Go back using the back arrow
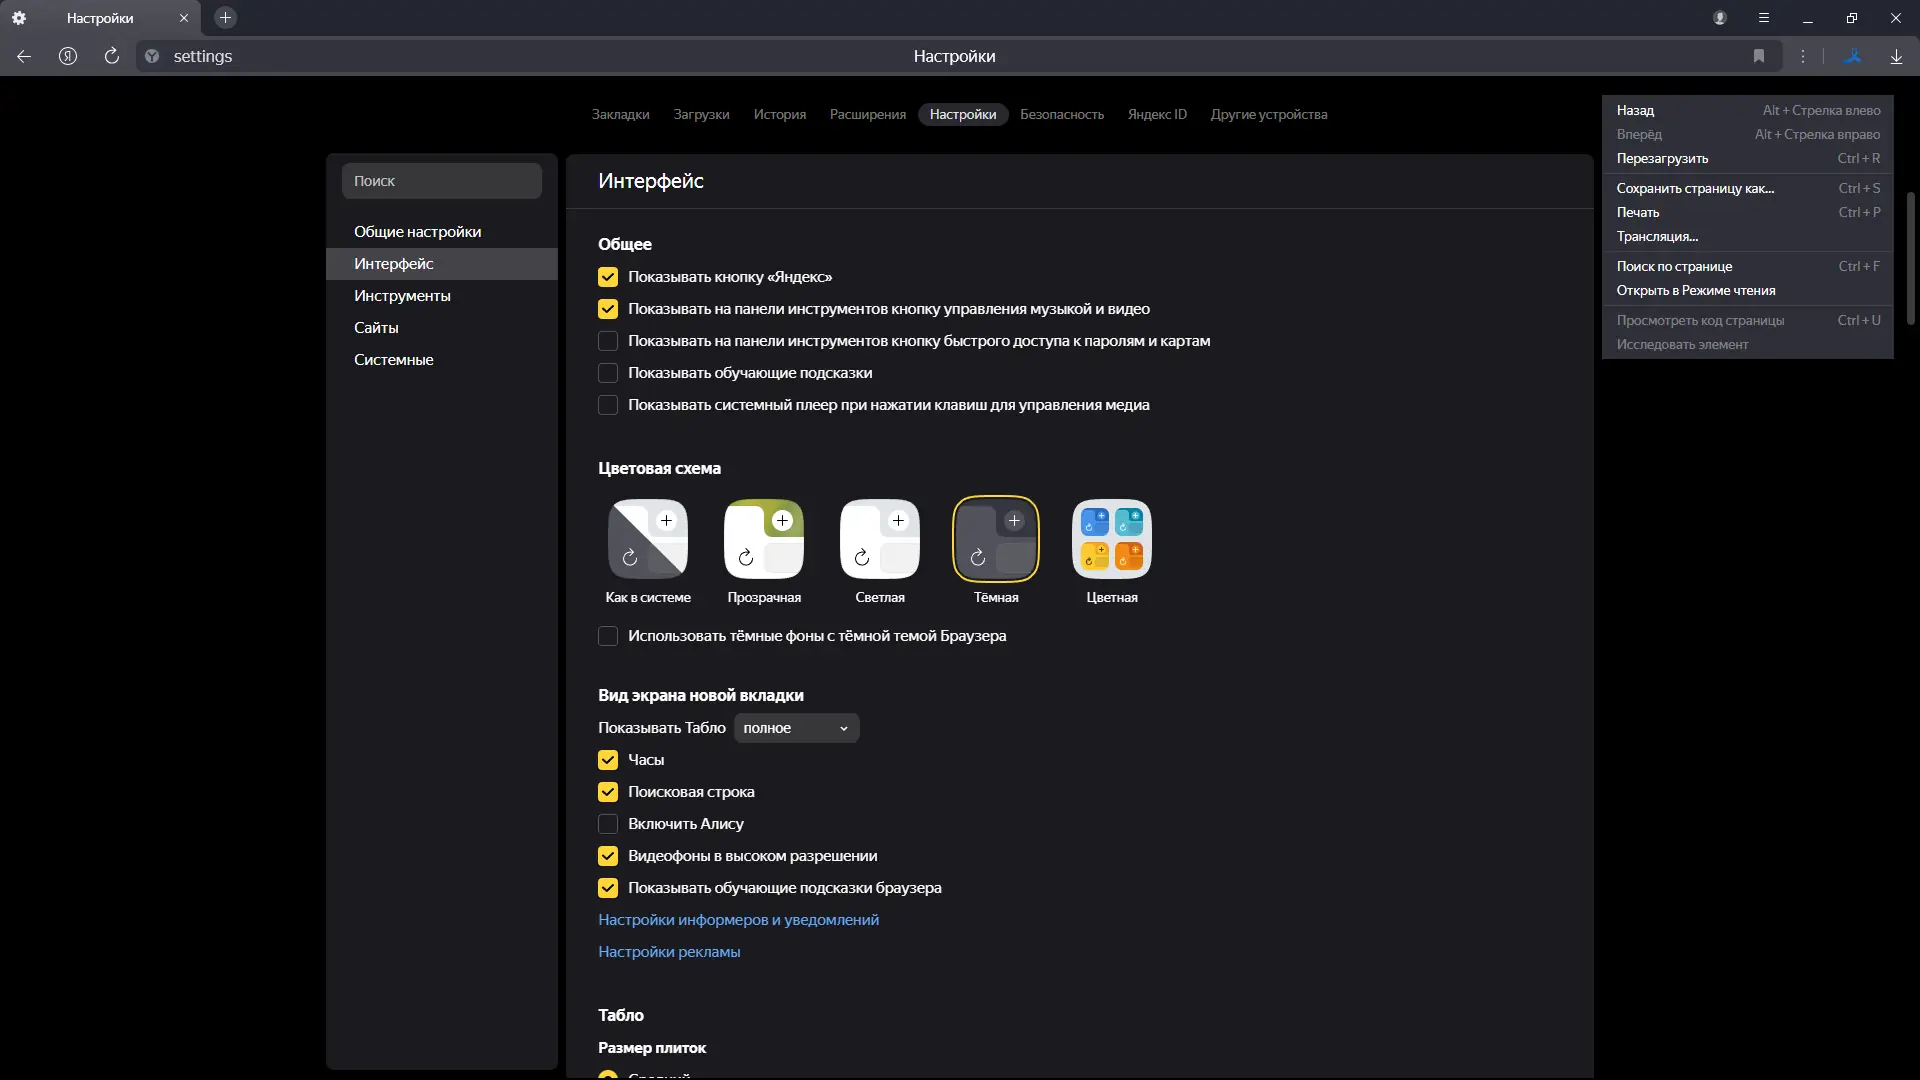Screen dimensions: 1920x1080 pos(24,56)
